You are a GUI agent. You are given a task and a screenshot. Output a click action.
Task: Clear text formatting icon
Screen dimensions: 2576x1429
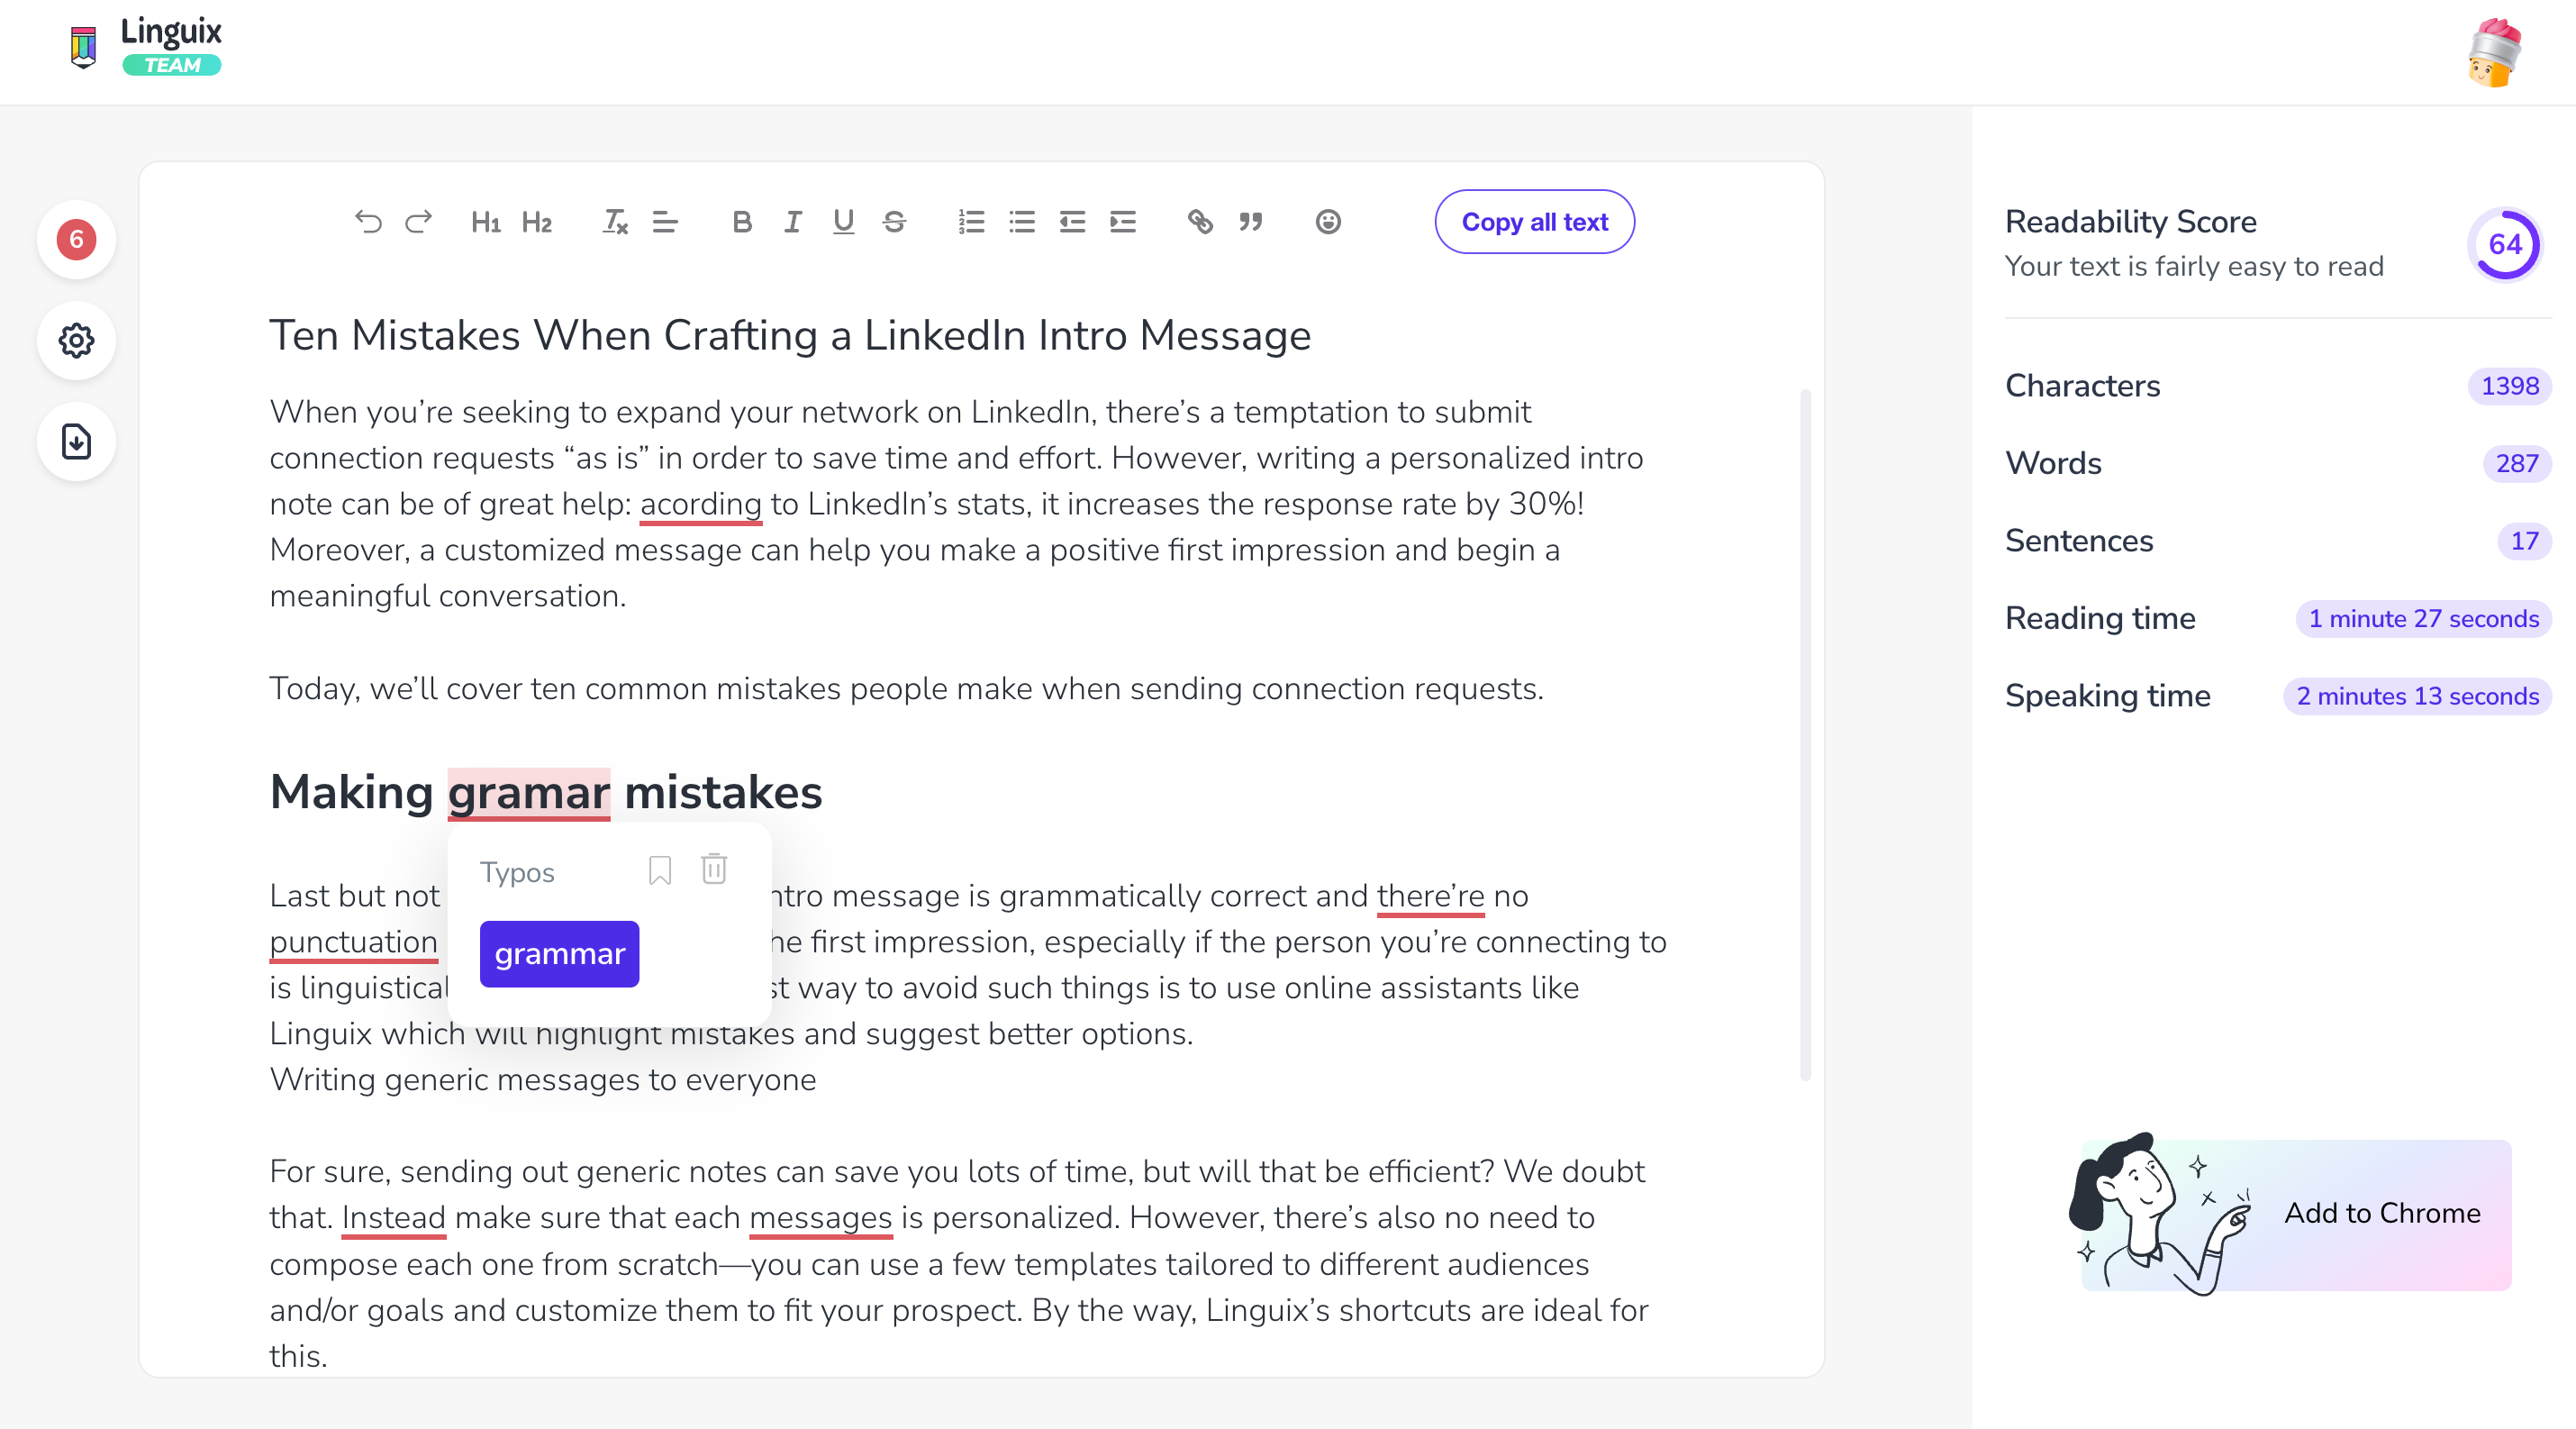(x=615, y=222)
